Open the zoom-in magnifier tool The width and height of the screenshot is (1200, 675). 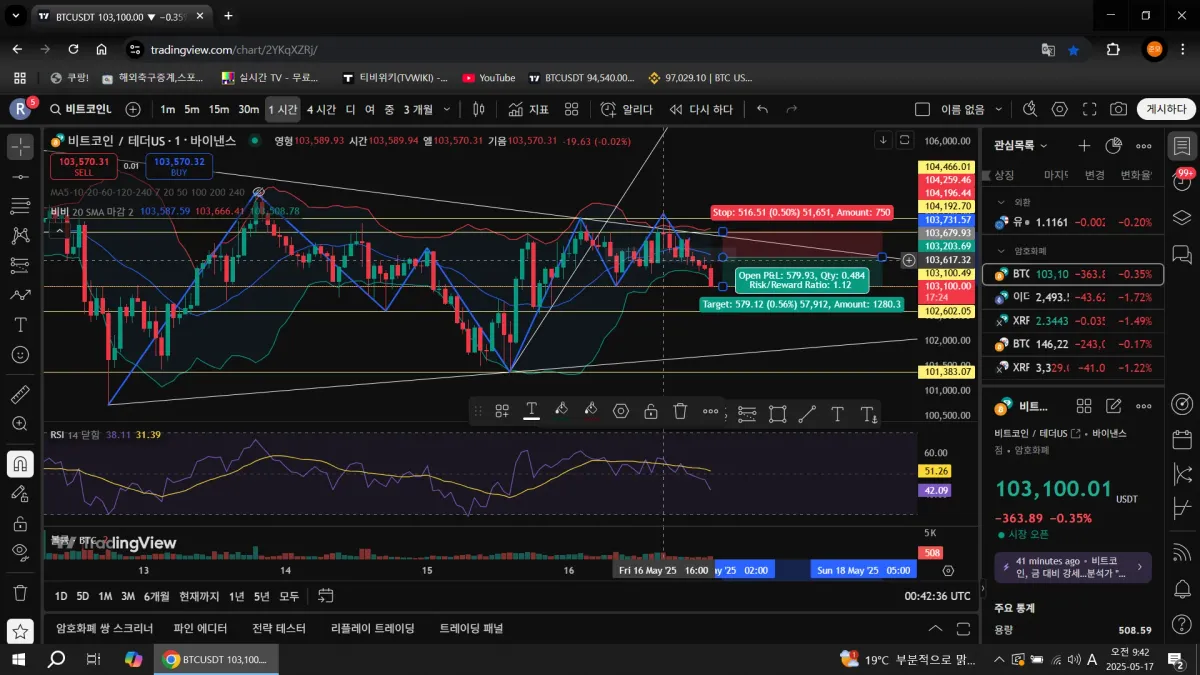pos(20,424)
